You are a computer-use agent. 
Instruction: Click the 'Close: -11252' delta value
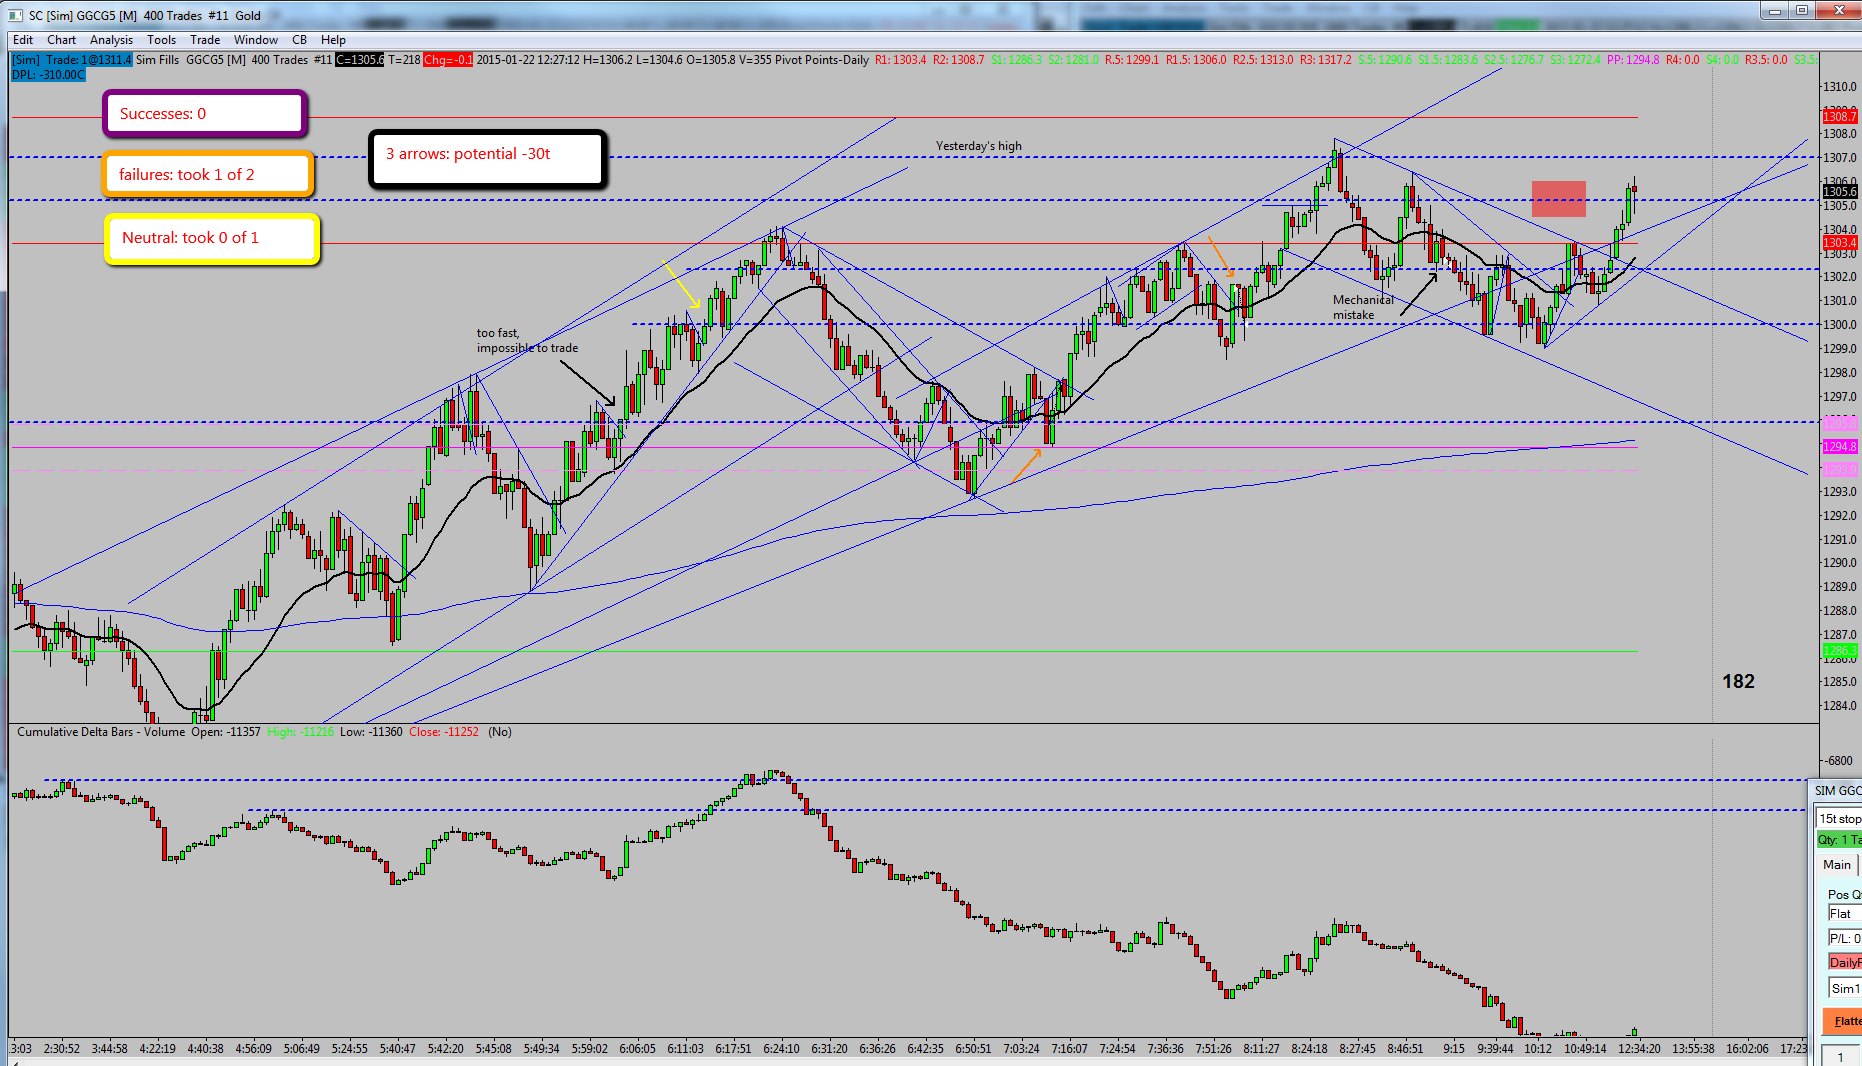(444, 732)
